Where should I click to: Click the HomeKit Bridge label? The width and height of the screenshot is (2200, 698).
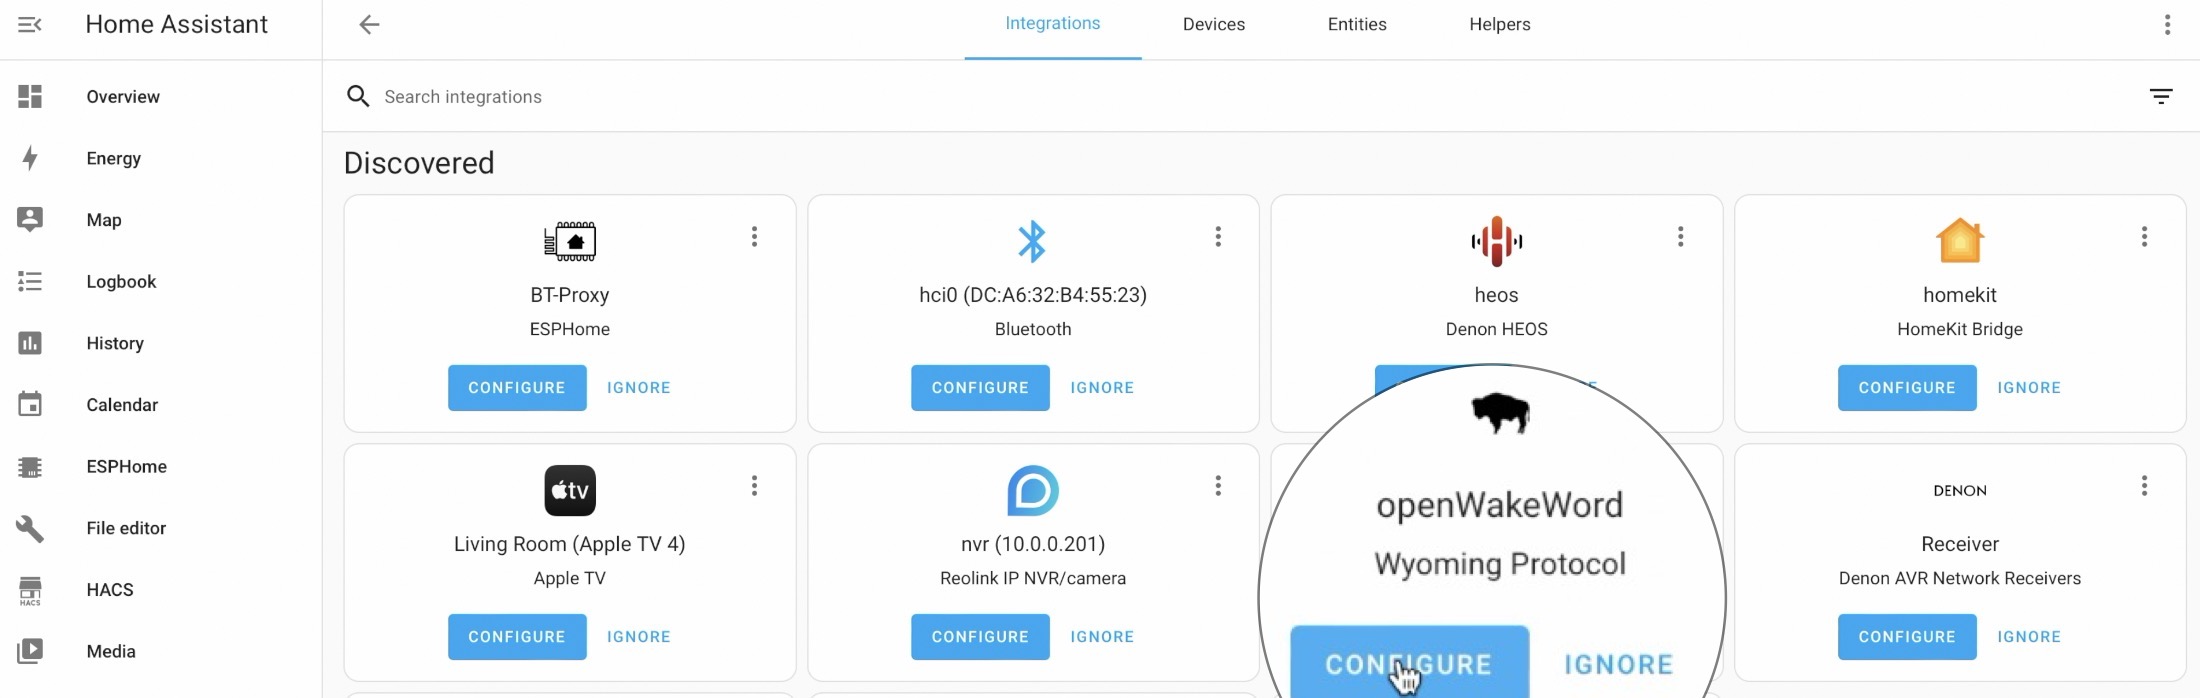point(1960,329)
